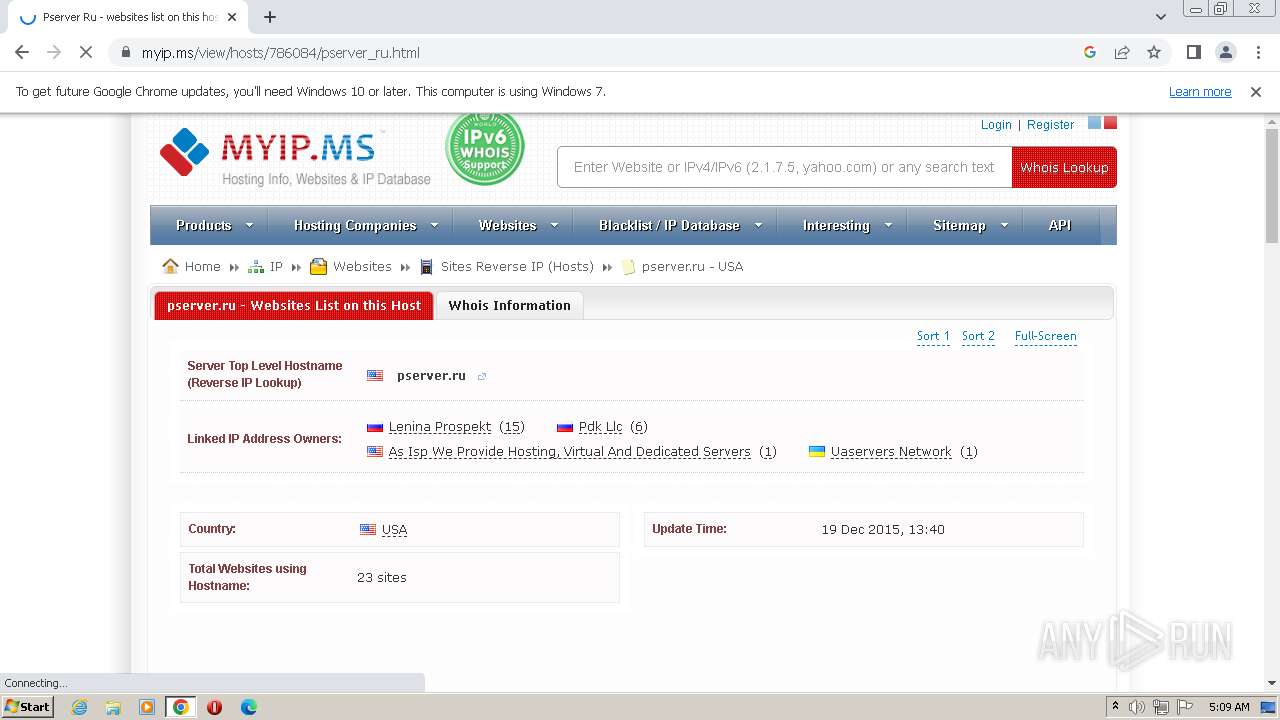View site information via the lock icon

pyautogui.click(x=126, y=52)
